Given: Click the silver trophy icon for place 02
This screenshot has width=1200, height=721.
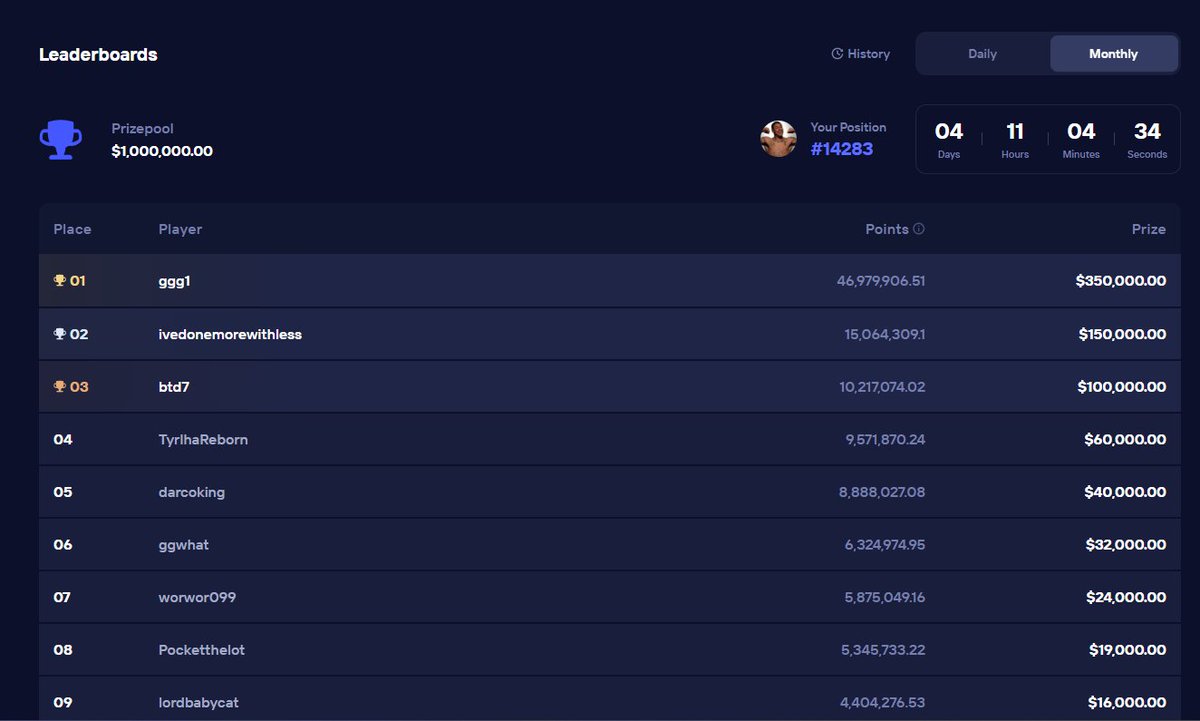Looking at the screenshot, I should [x=59, y=334].
